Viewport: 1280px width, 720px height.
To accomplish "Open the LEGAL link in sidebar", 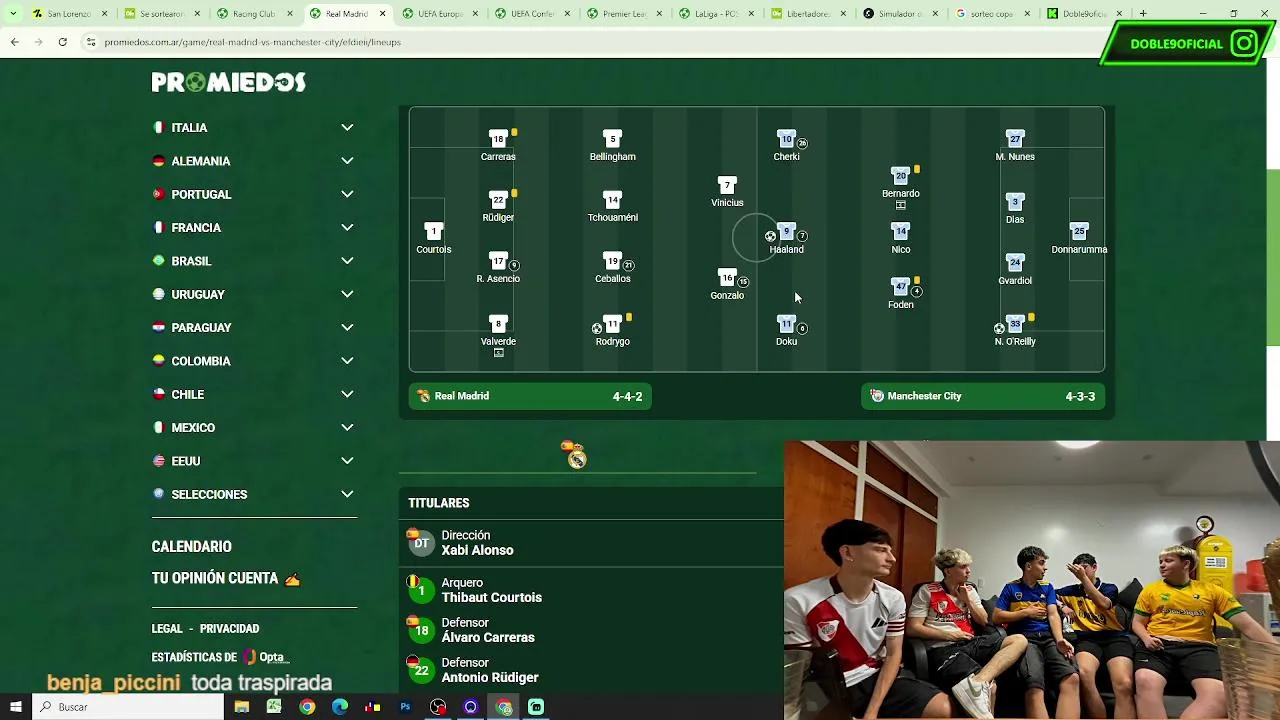I will (x=167, y=629).
